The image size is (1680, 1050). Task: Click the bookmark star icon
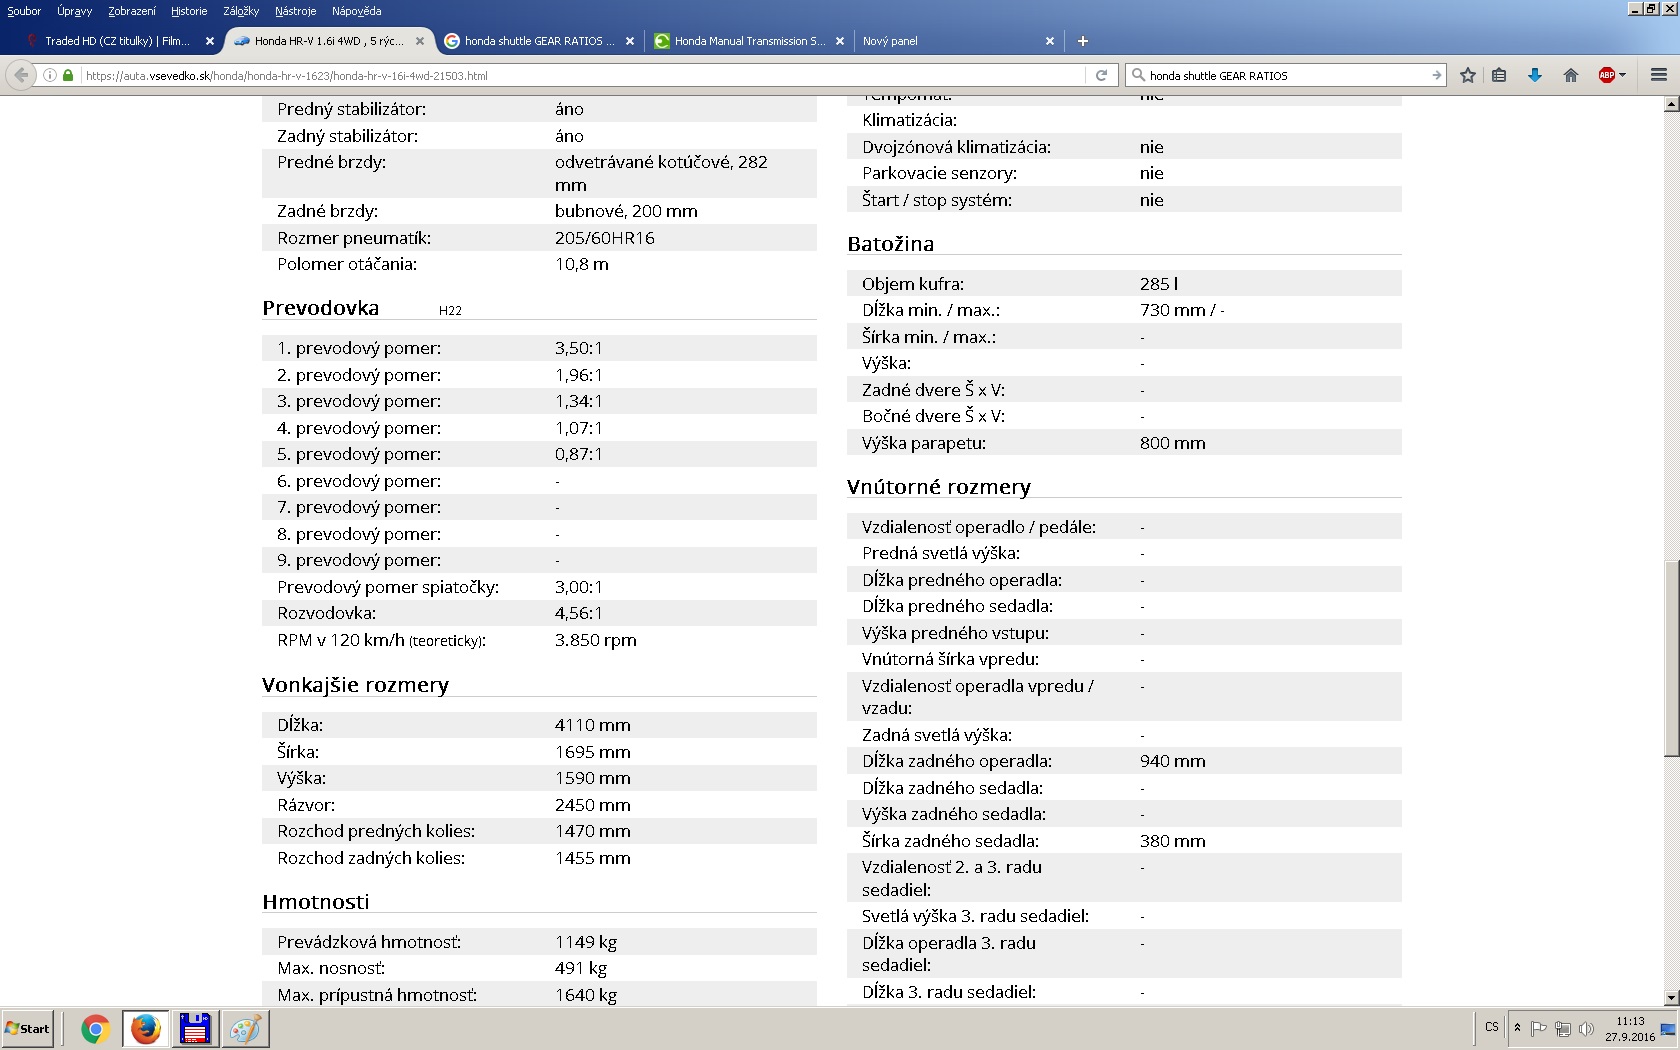tap(1467, 75)
